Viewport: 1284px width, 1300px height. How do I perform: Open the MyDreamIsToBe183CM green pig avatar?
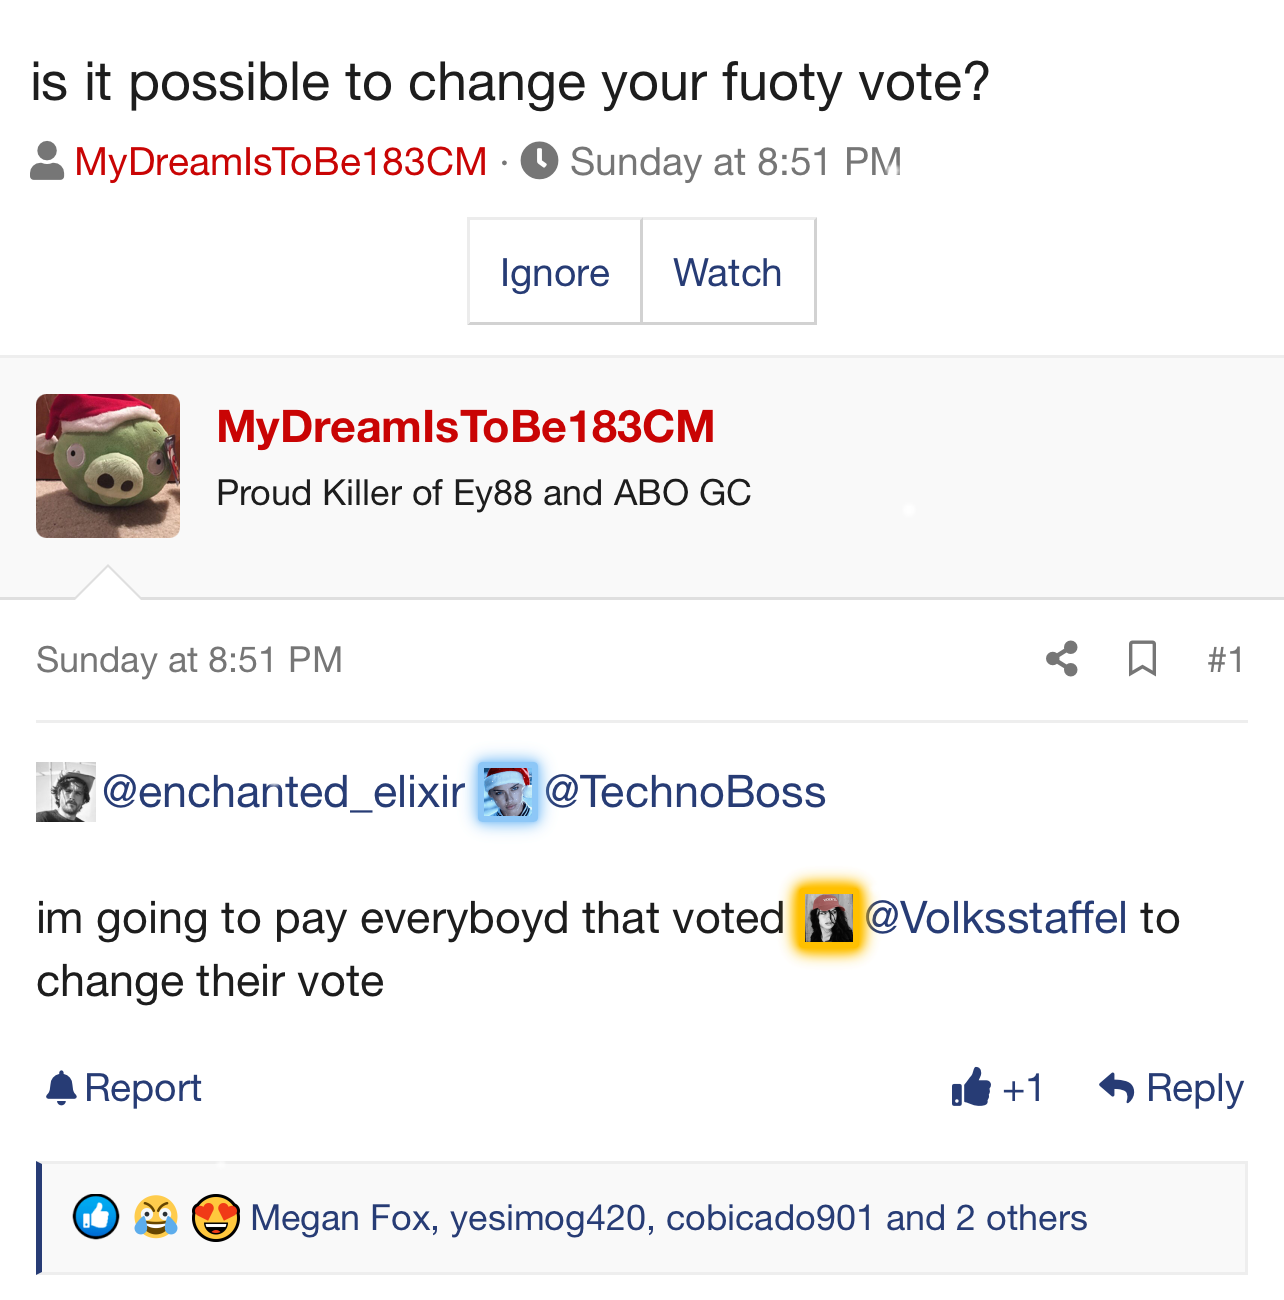click(x=108, y=466)
